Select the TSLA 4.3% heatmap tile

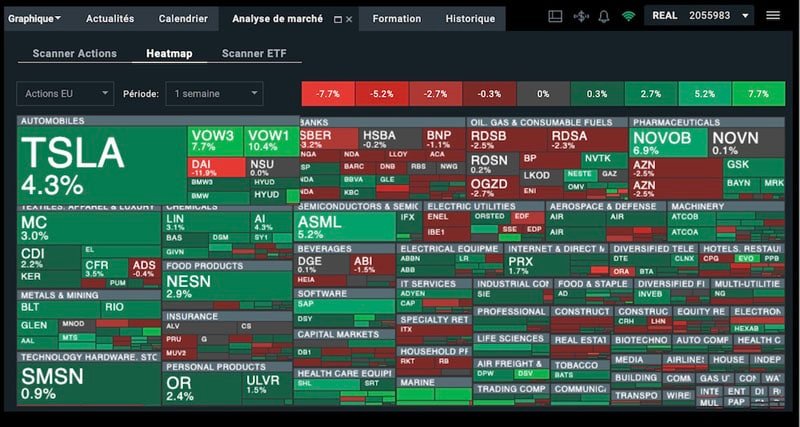[102, 166]
